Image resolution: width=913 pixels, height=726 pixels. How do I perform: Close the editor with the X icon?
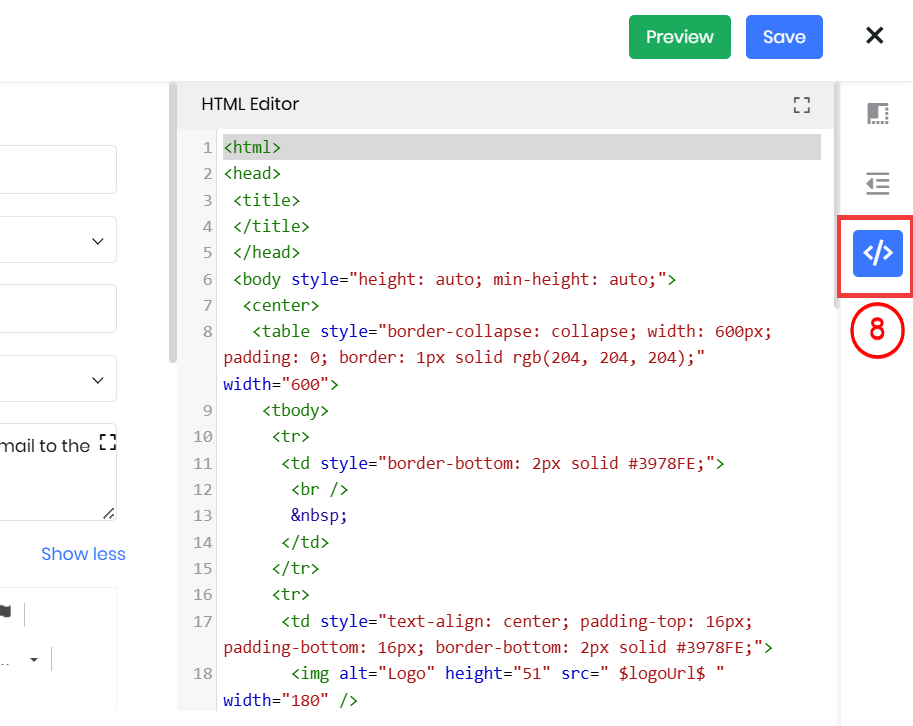coord(875,36)
